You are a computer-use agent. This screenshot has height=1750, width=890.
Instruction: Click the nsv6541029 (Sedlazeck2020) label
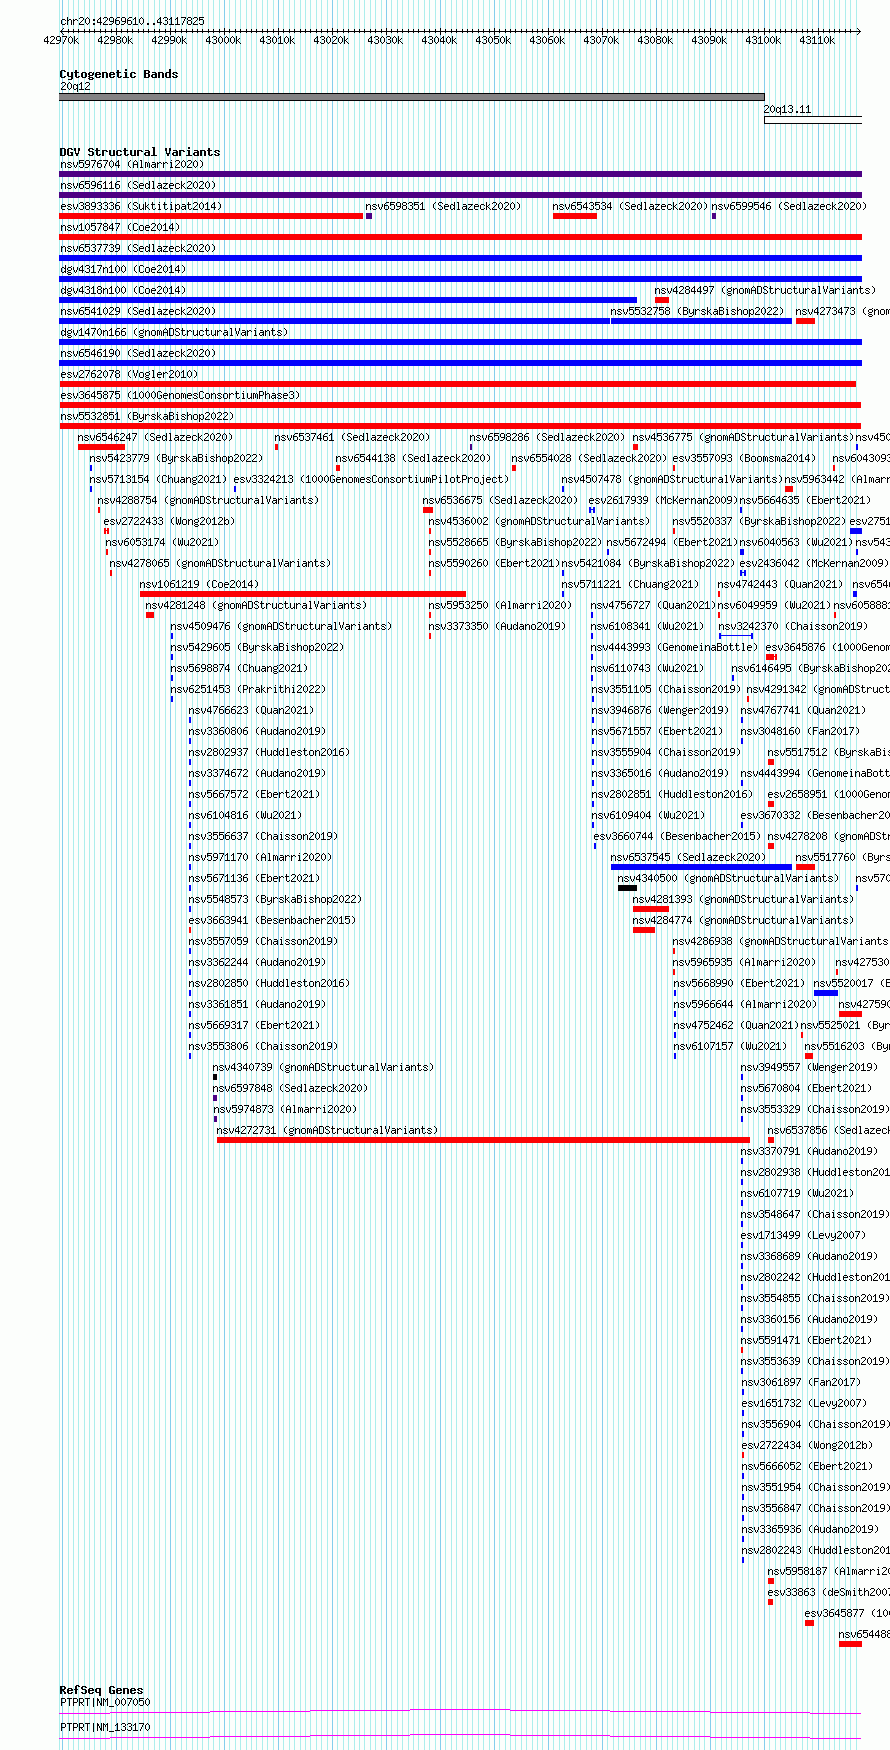pos(138,311)
